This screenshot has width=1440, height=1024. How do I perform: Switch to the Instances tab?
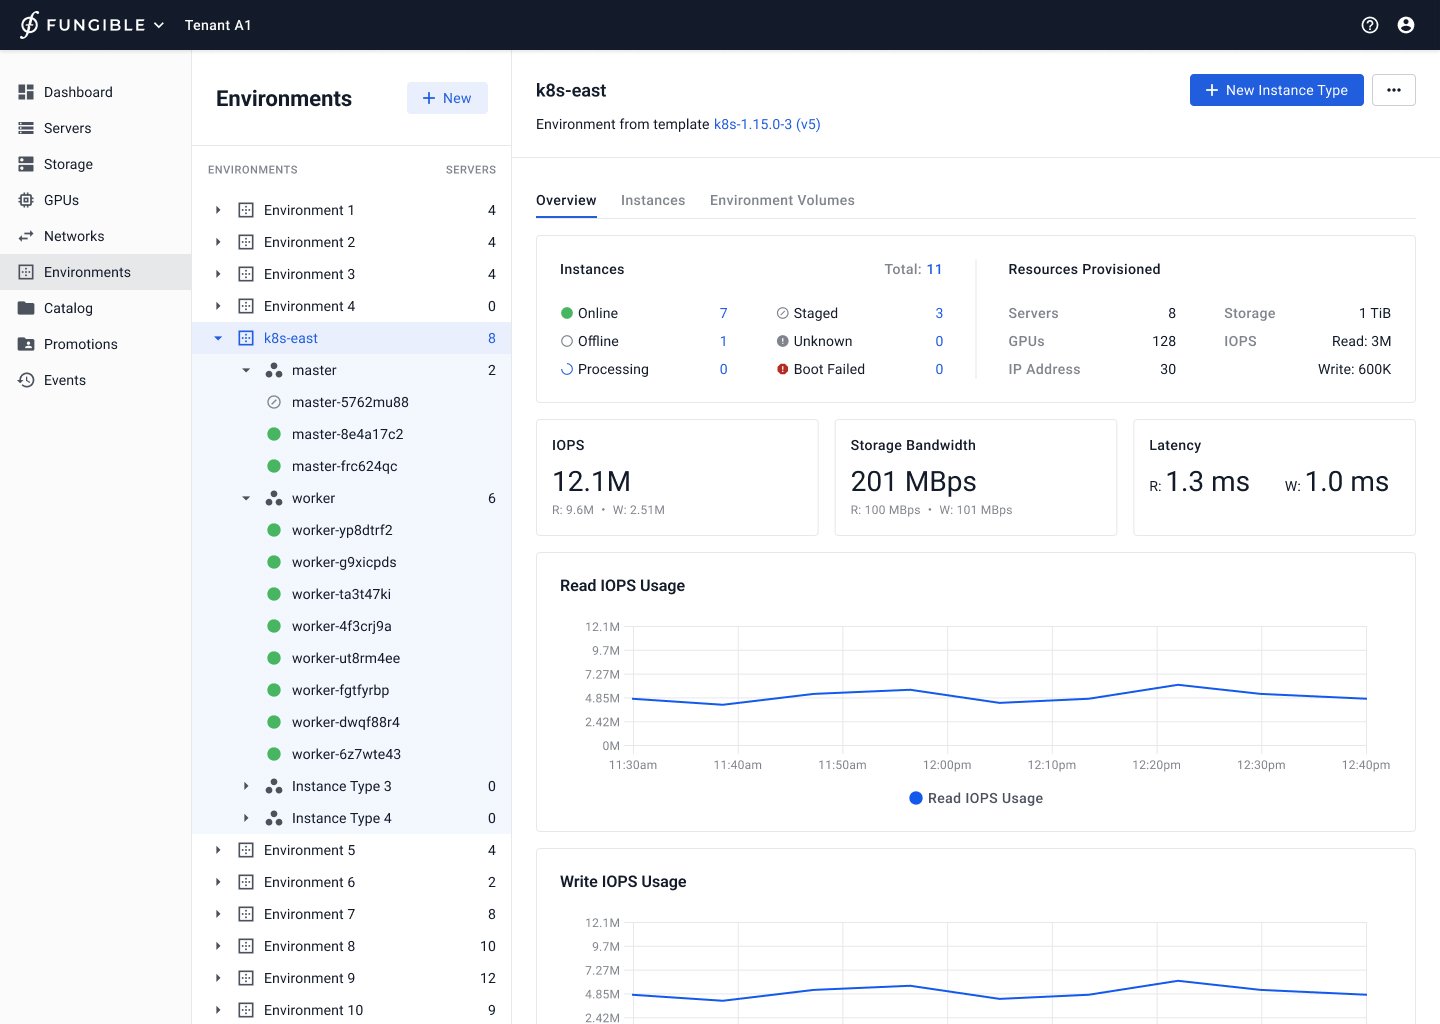click(653, 200)
